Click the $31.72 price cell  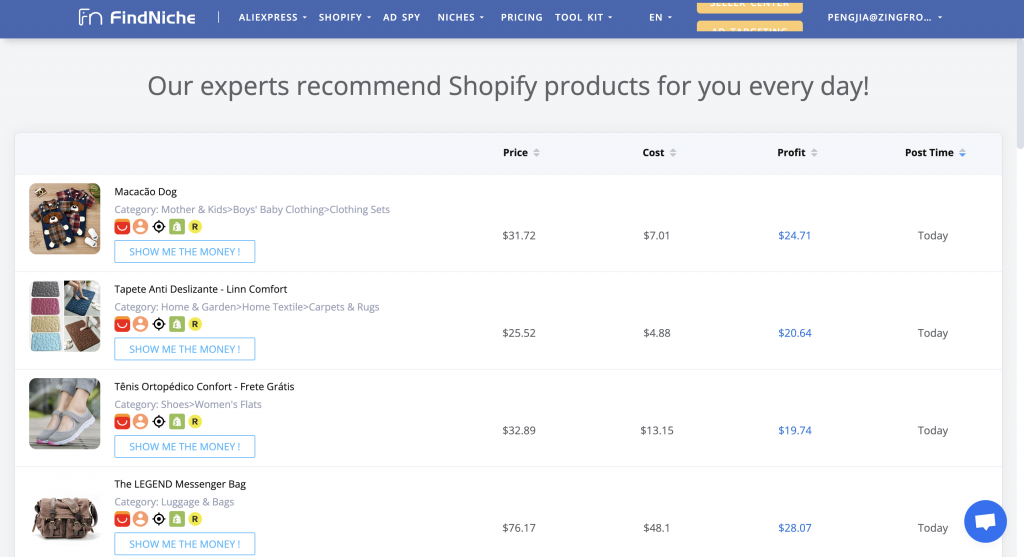pyautogui.click(x=519, y=236)
